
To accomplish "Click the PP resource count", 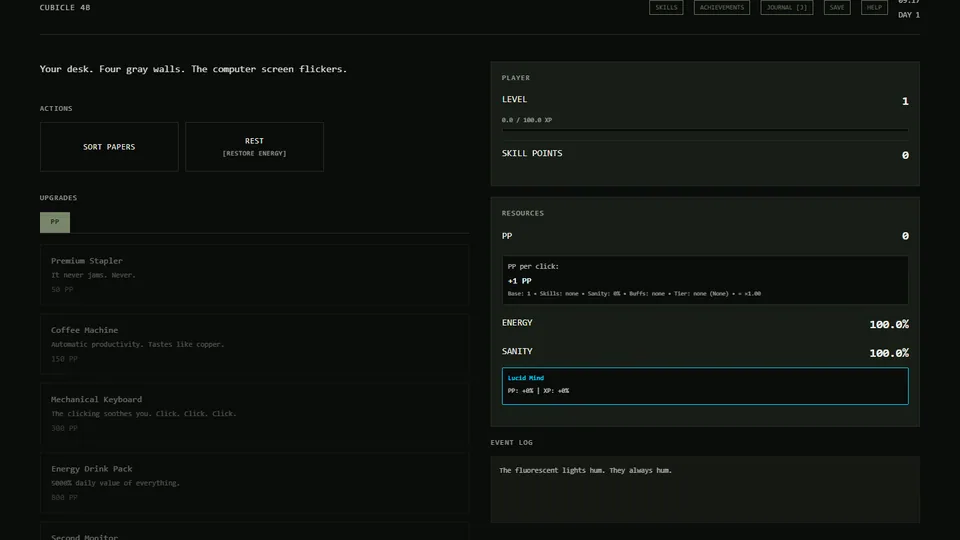I will 905,236.
